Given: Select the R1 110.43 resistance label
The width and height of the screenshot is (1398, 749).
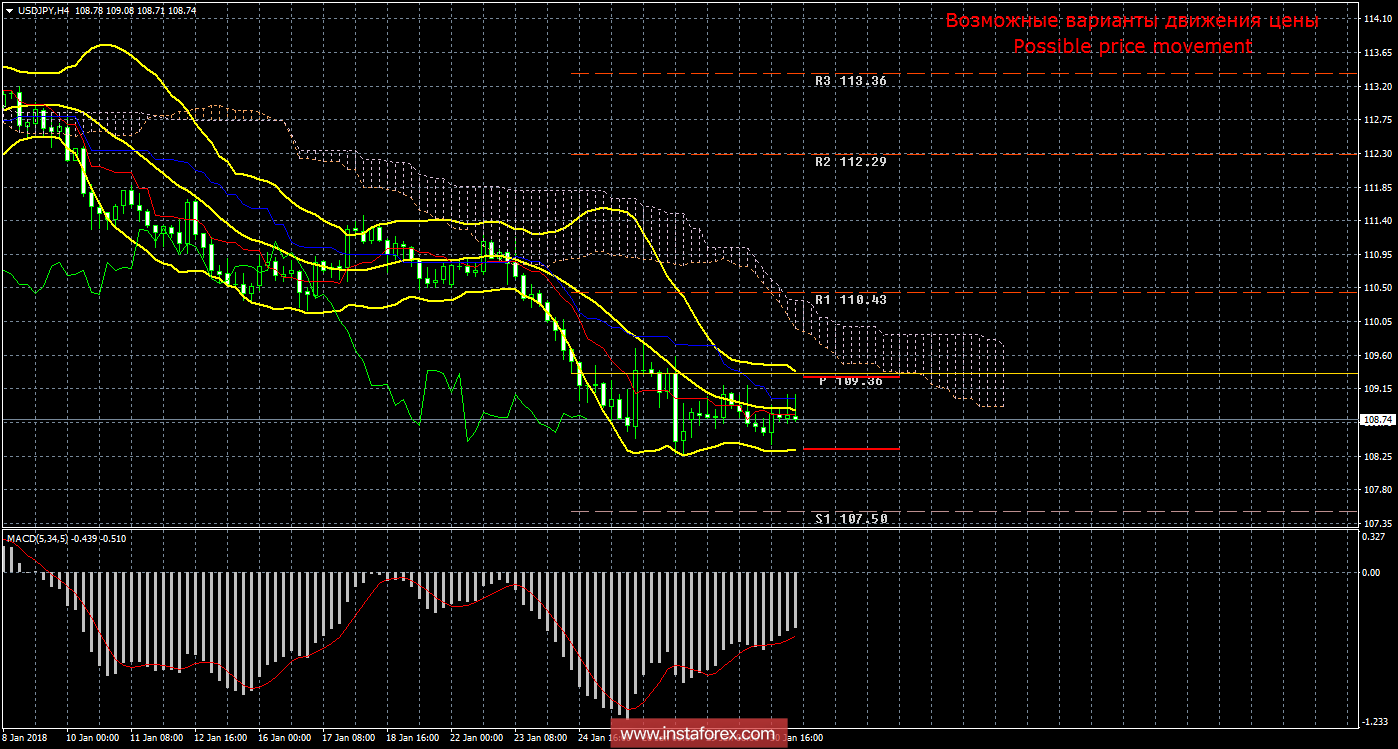Looking at the screenshot, I should click(x=851, y=299).
